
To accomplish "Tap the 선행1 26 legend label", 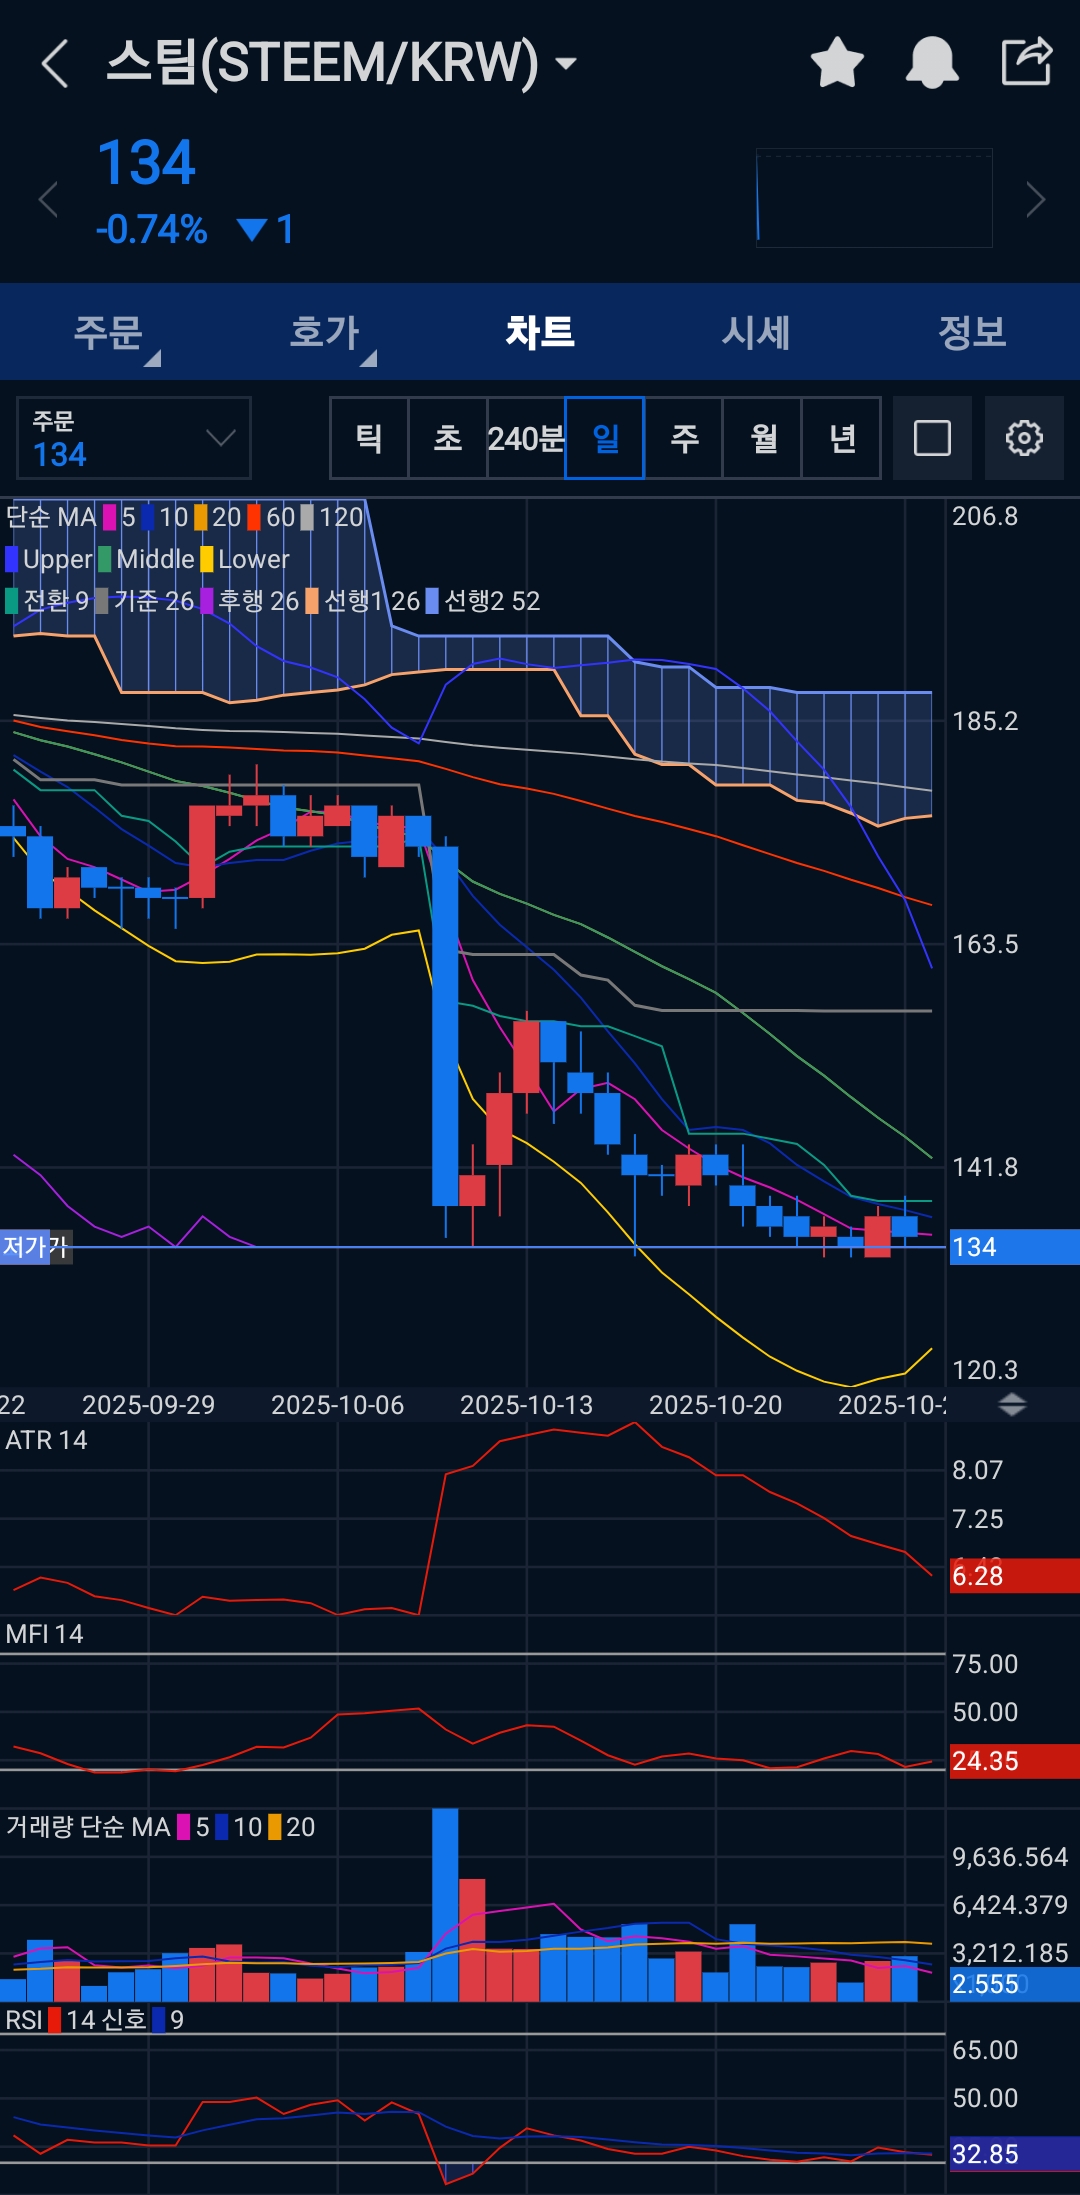I will [372, 601].
